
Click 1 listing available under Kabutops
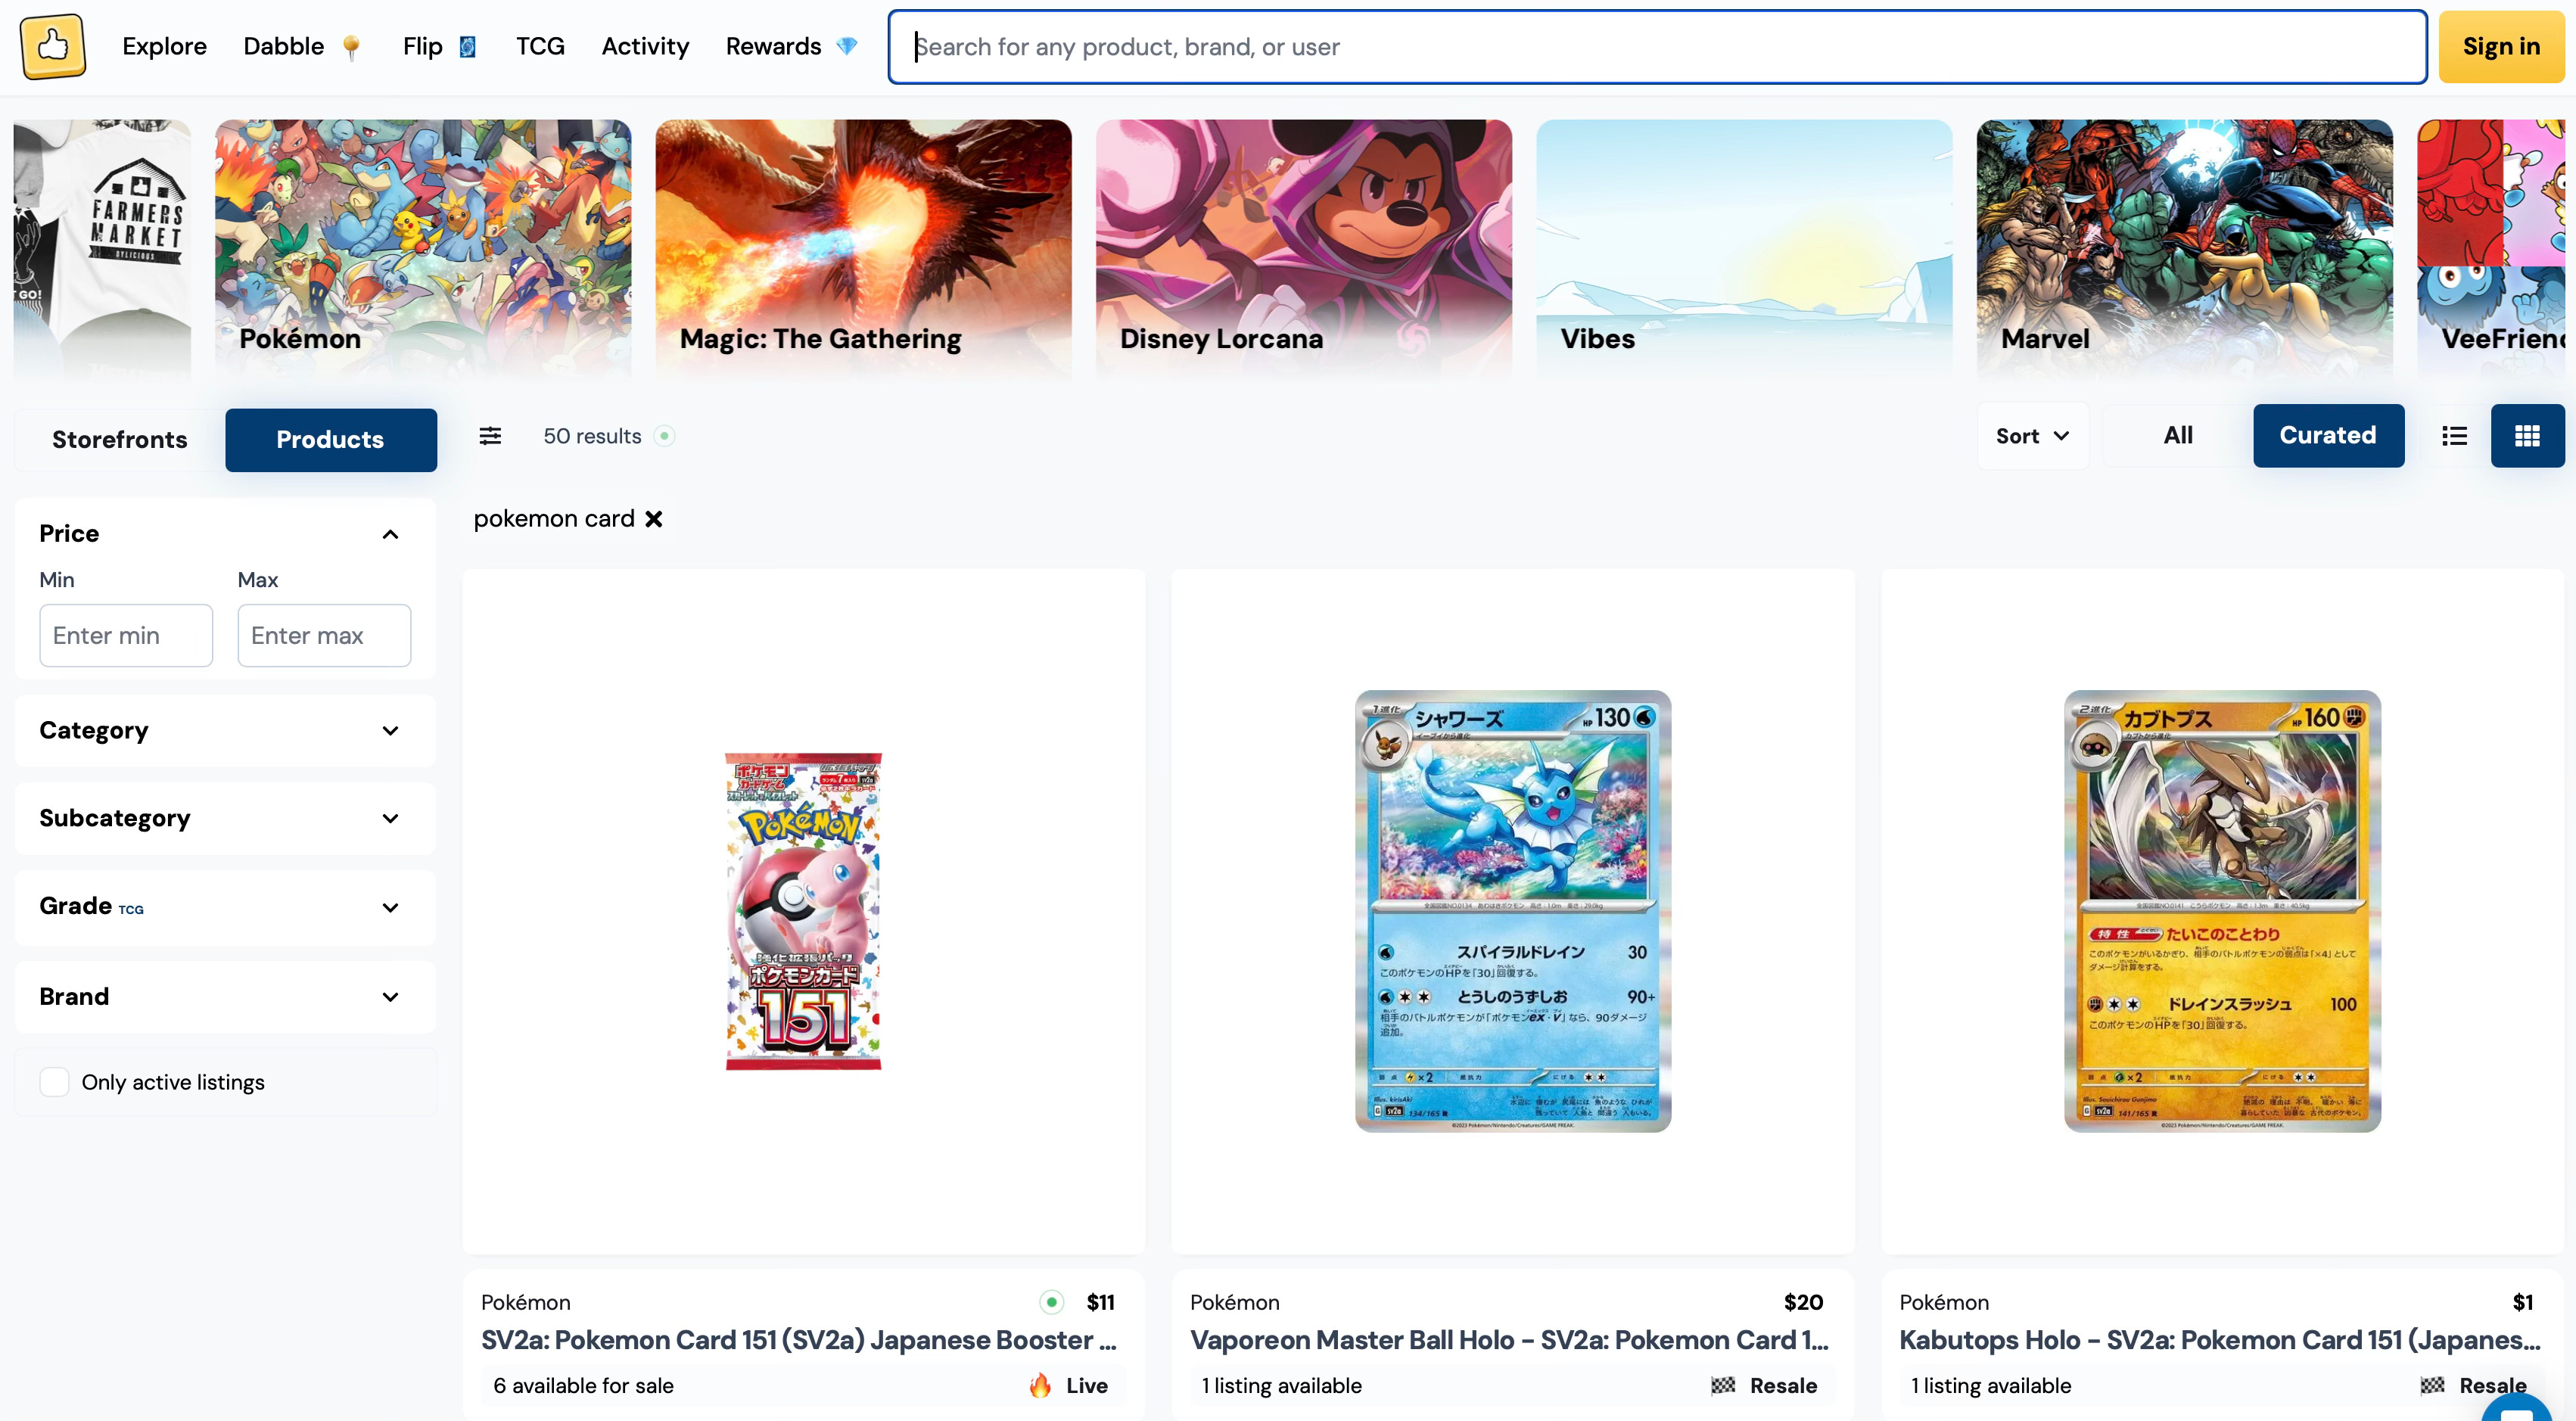(1991, 1385)
